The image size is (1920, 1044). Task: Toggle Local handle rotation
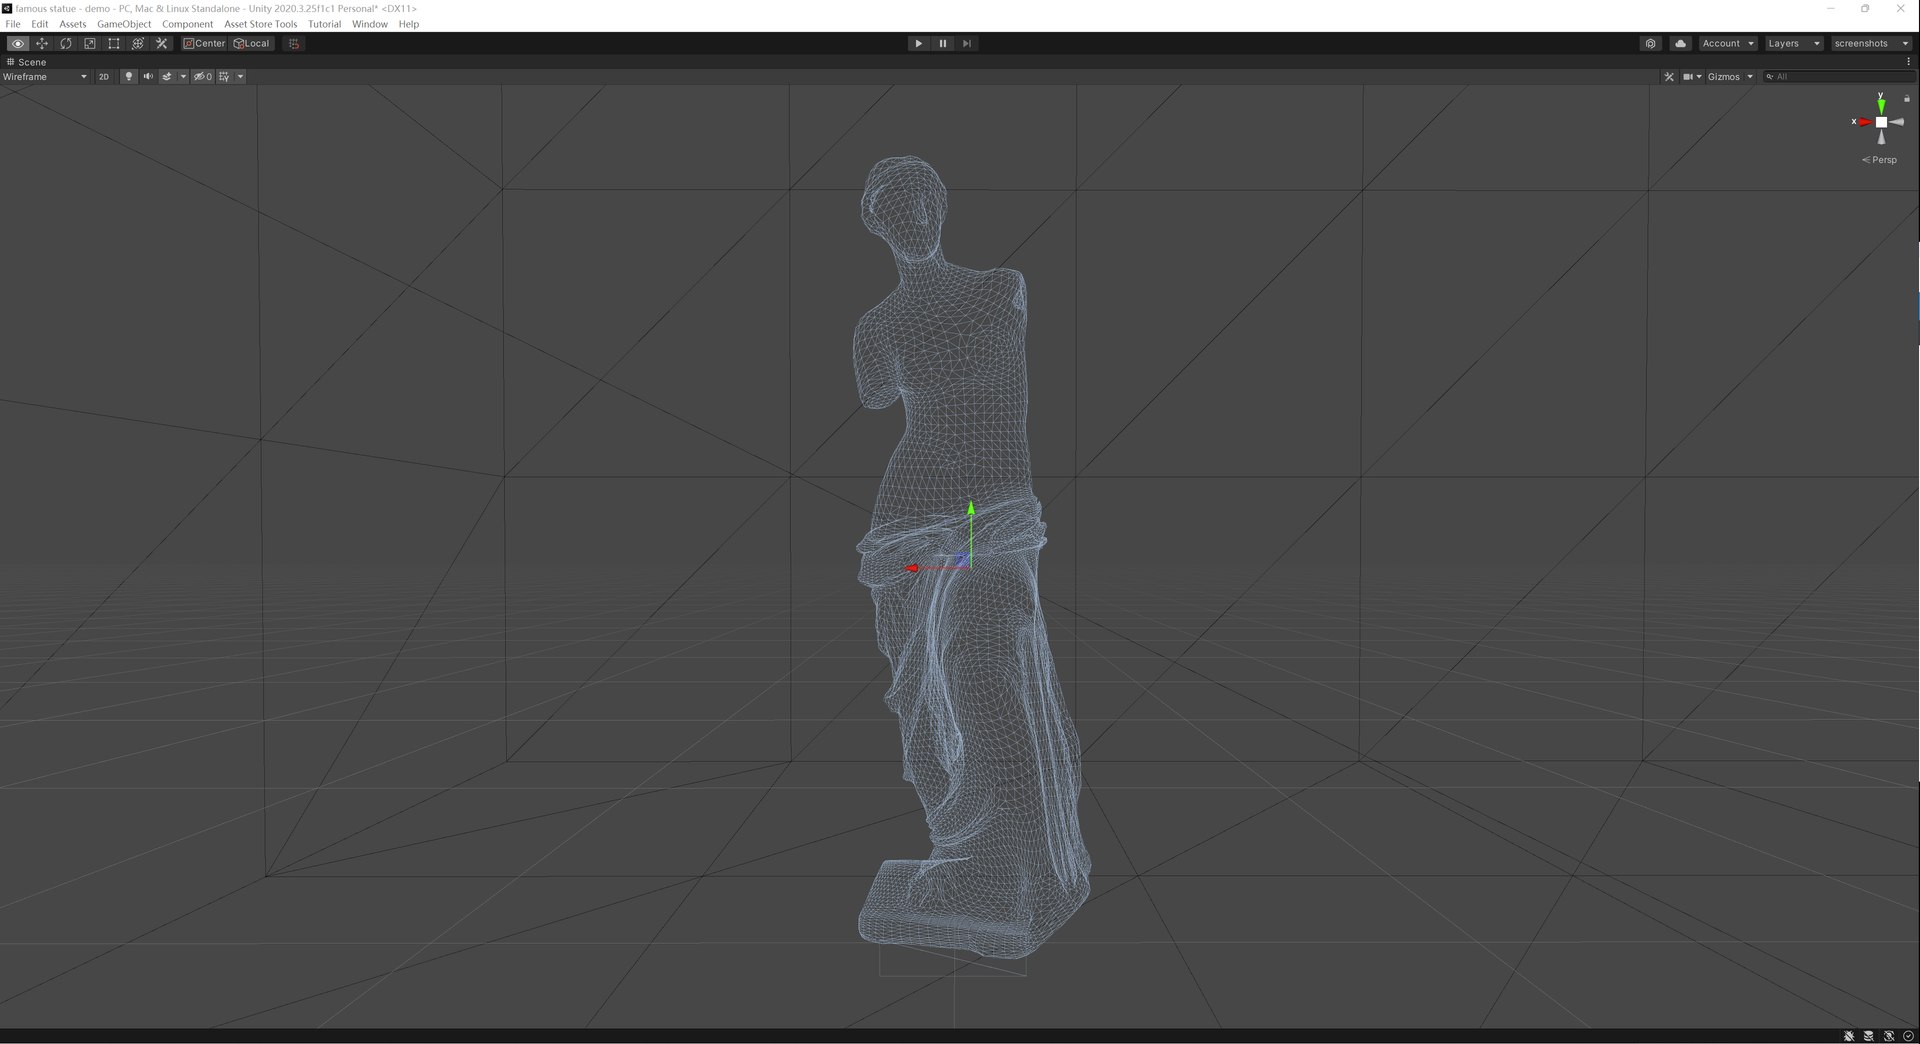point(252,44)
